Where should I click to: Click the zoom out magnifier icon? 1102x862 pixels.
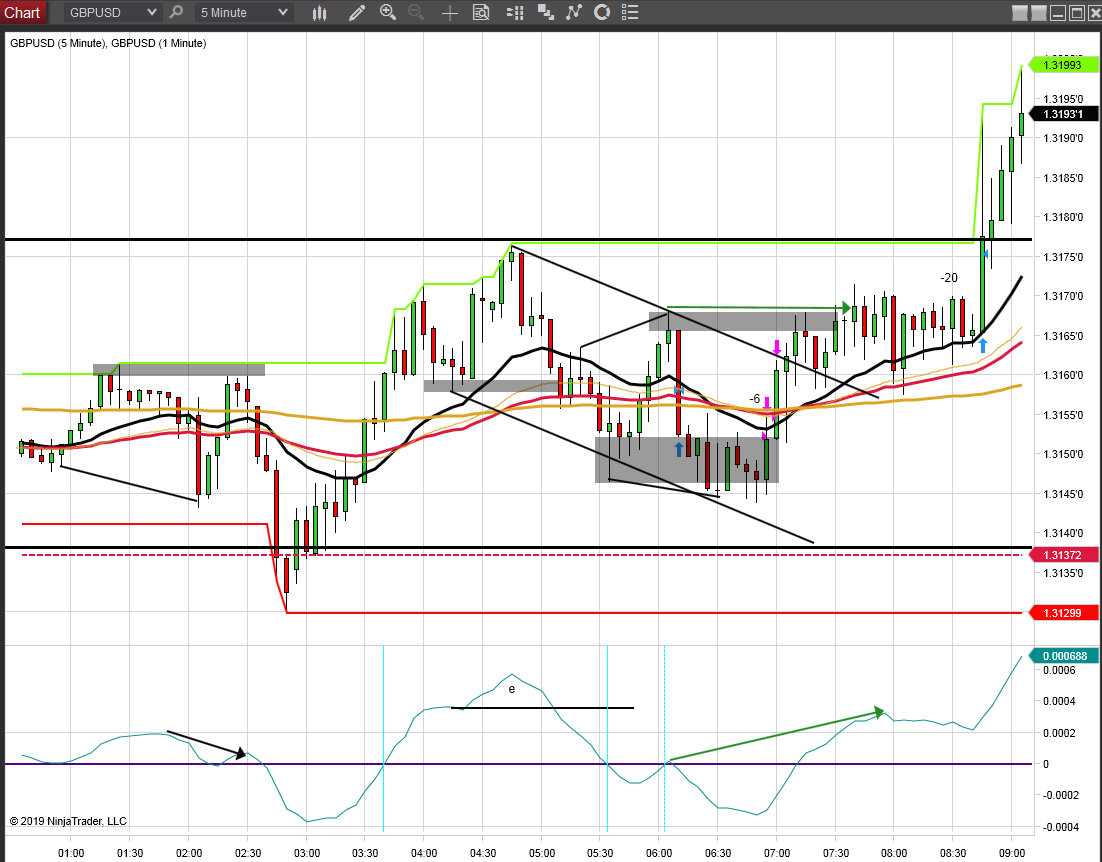[416, 12]
